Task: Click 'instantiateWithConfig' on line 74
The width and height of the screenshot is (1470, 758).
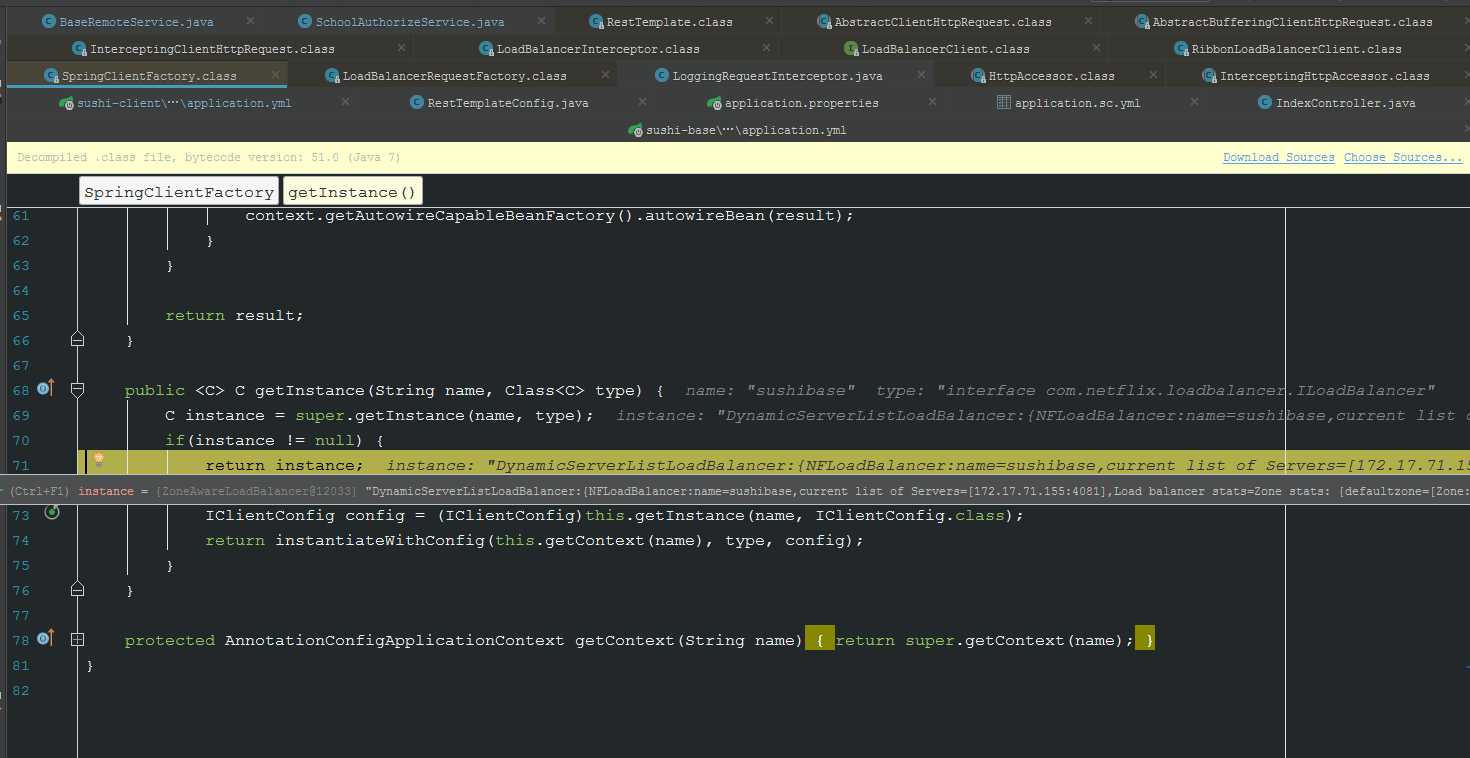Action: click(x=380, y=540)
